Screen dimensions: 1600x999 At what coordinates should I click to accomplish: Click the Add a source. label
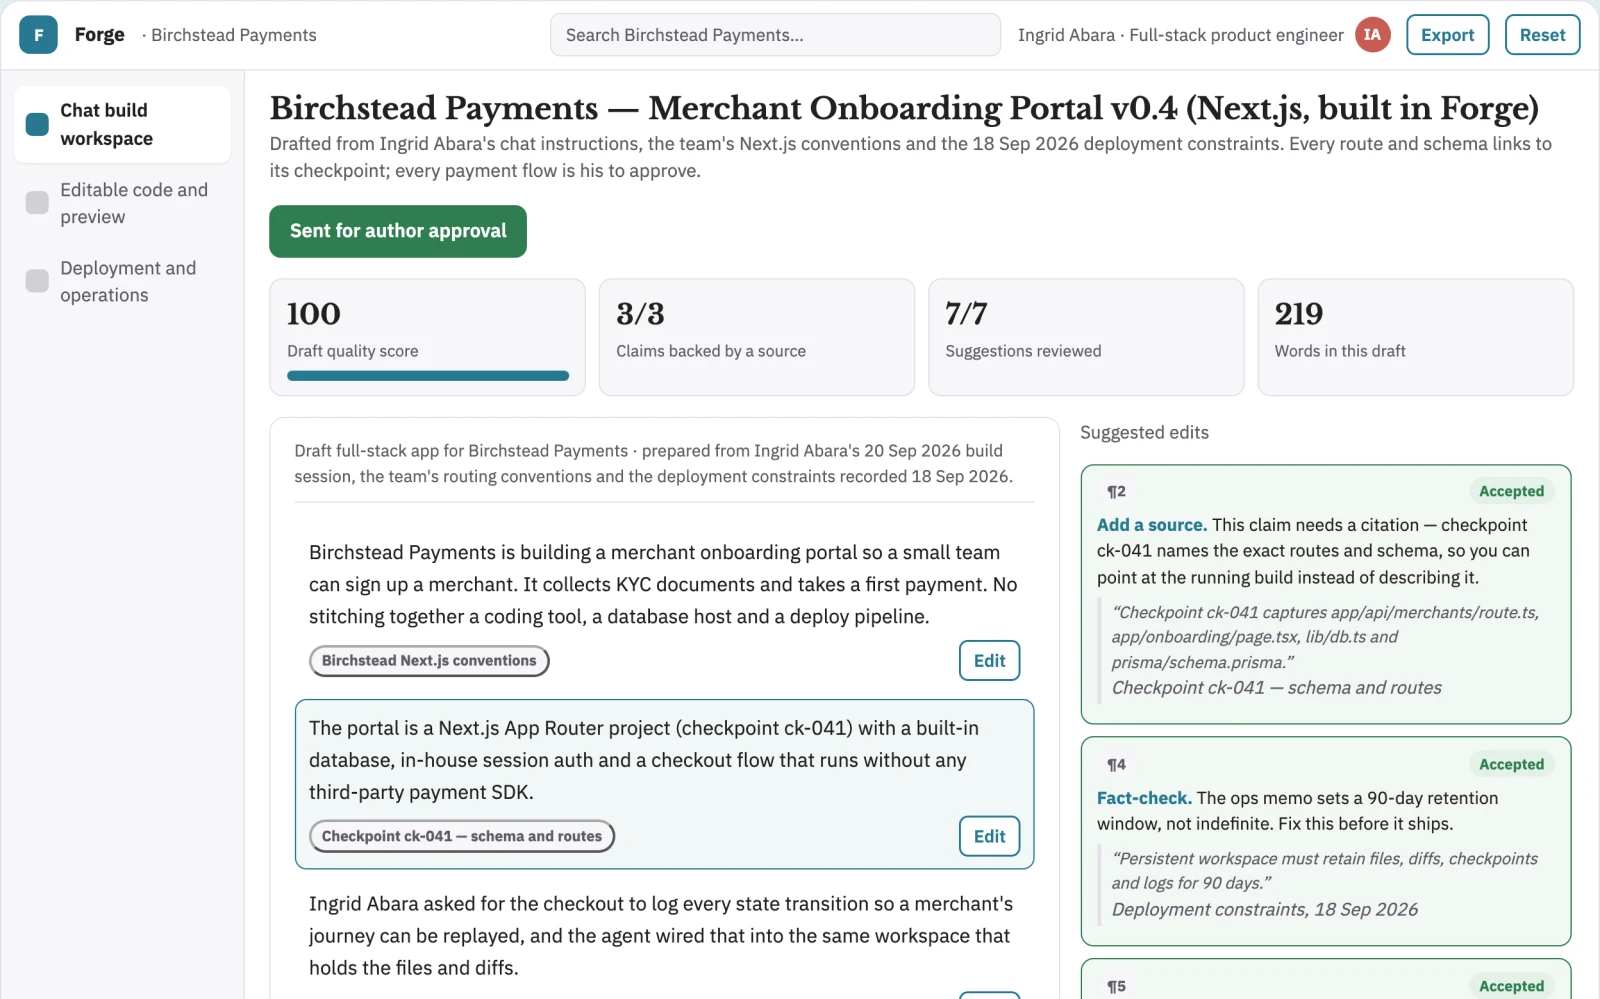pyautogui.click(x=1152, y=525)
